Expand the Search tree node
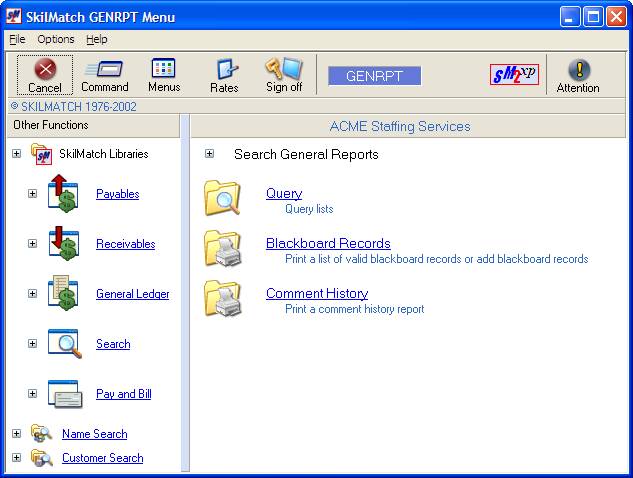This screenshot has height=478, width=633. point(32,344)
